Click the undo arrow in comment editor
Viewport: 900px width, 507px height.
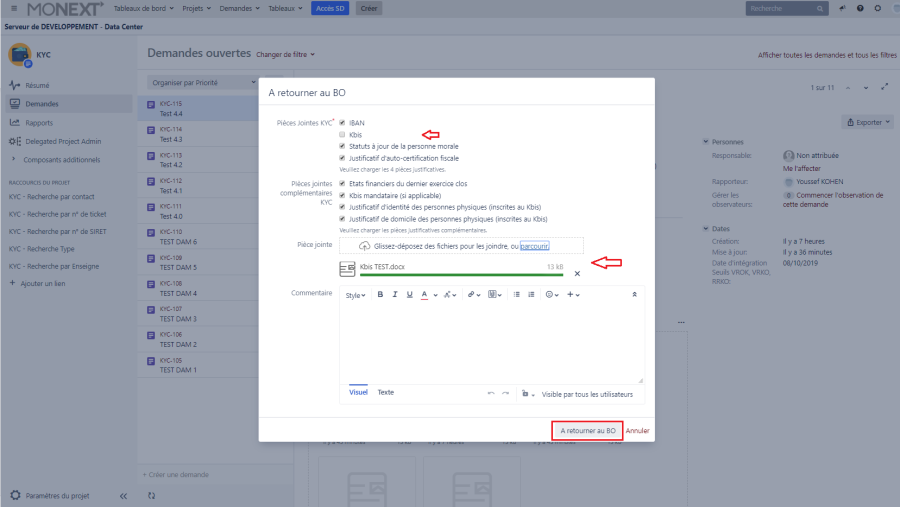pyautogui.click(x=491, y=394)
